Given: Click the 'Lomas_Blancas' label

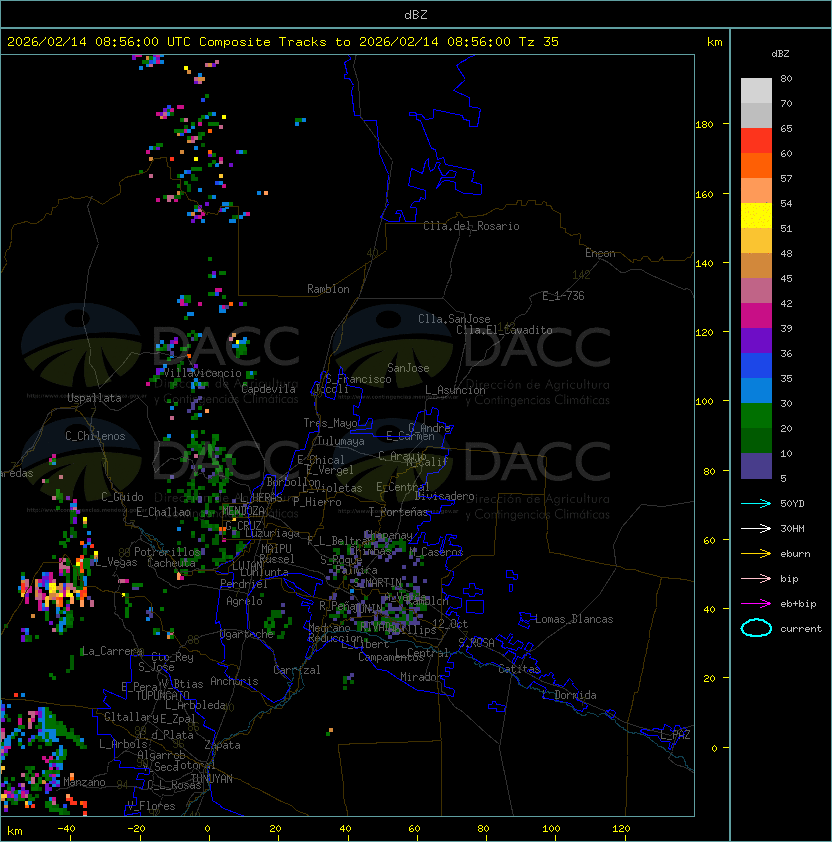Looking at the screenshot, I should pos(574,619).
